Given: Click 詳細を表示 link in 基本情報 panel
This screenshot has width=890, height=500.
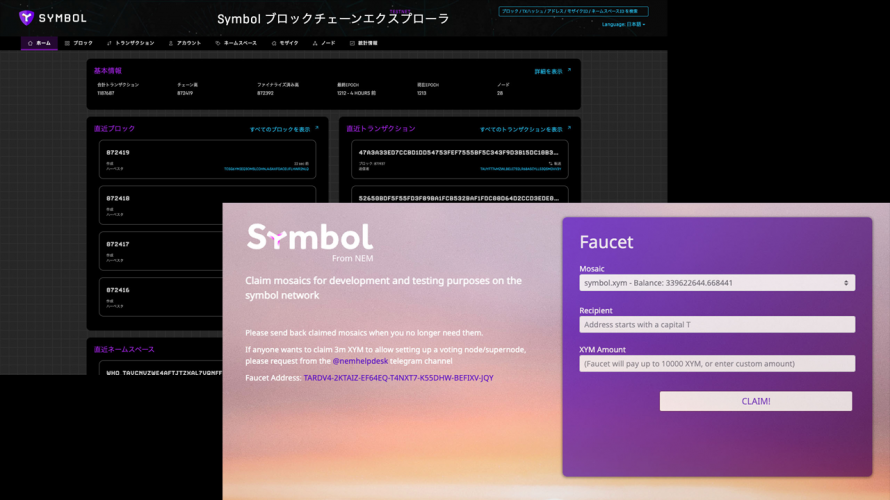Looking at the screenshot, I should (x=548, y=72).
